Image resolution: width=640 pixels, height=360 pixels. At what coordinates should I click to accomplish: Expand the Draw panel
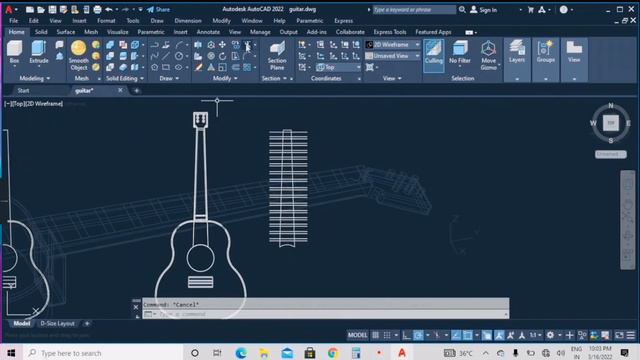coord(169,78)
